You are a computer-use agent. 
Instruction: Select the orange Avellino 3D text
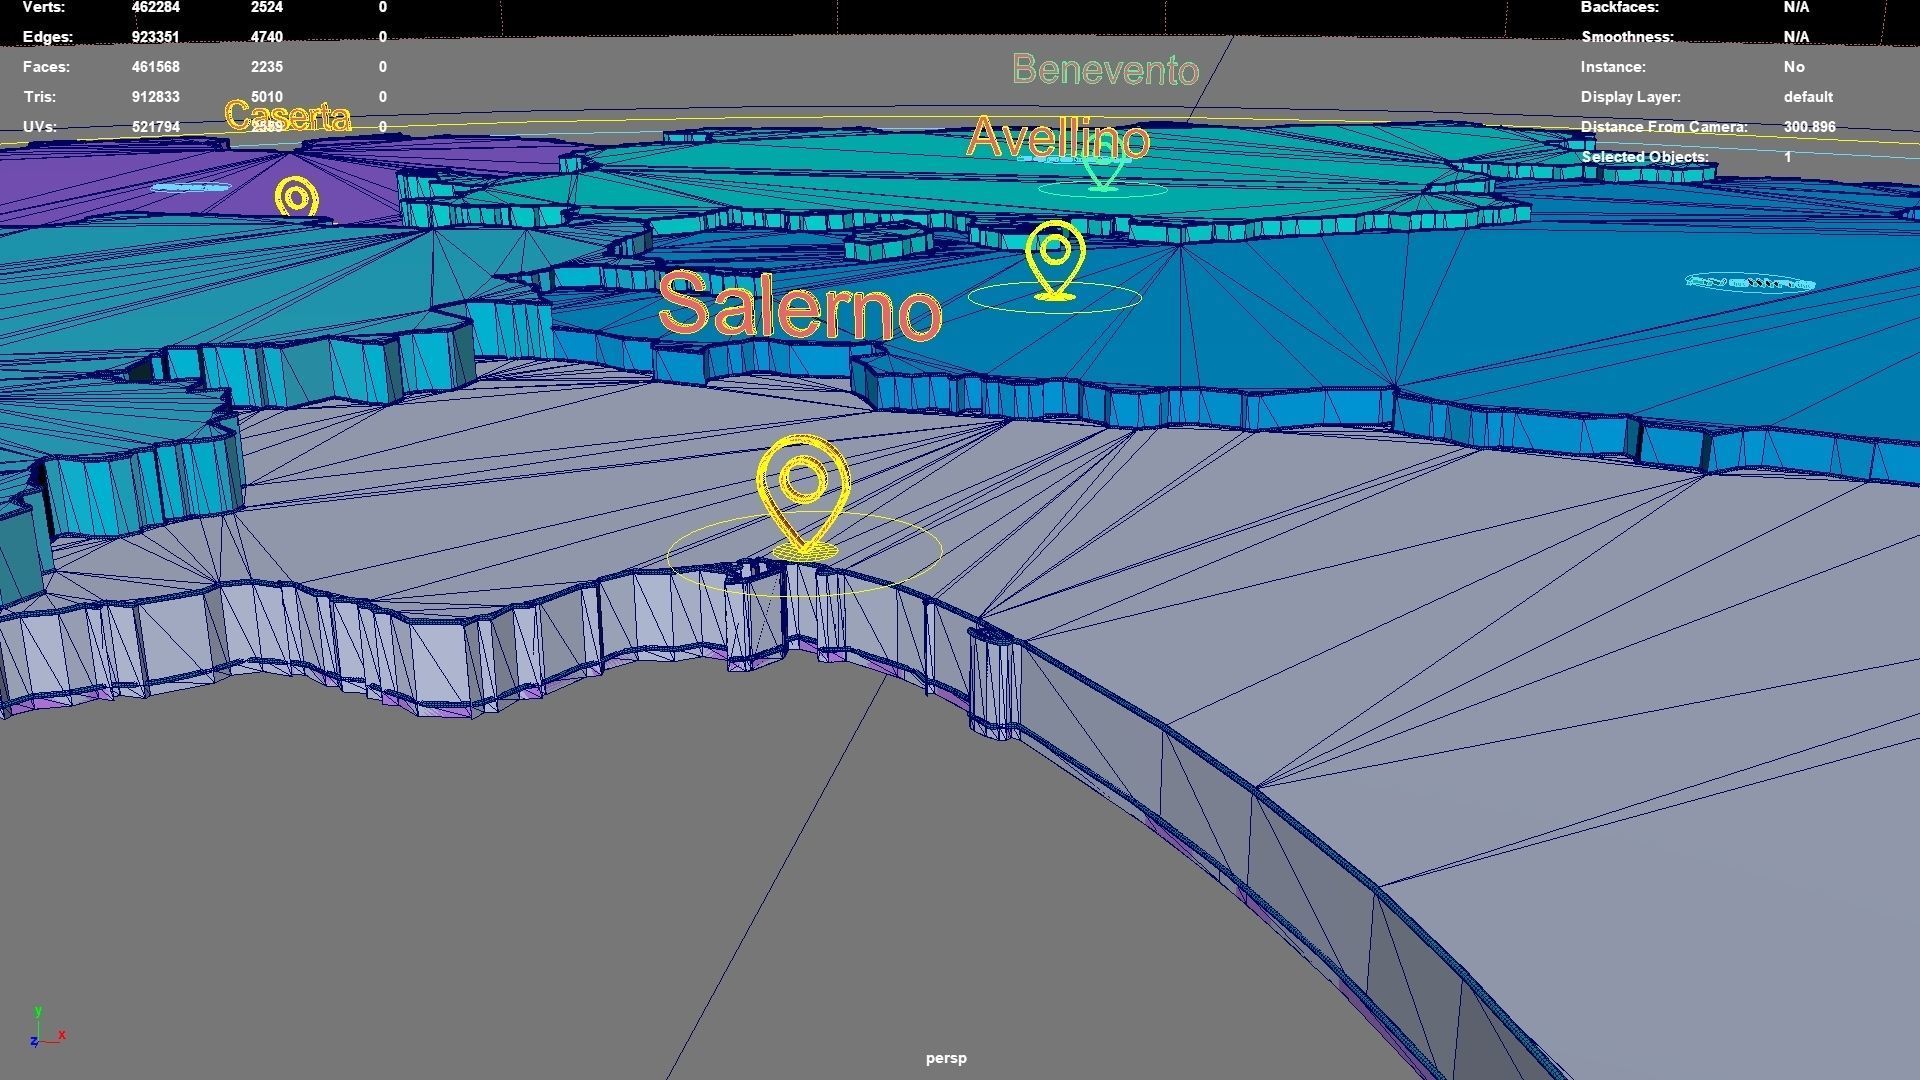pyautogui.click(x=1057, y=137)
